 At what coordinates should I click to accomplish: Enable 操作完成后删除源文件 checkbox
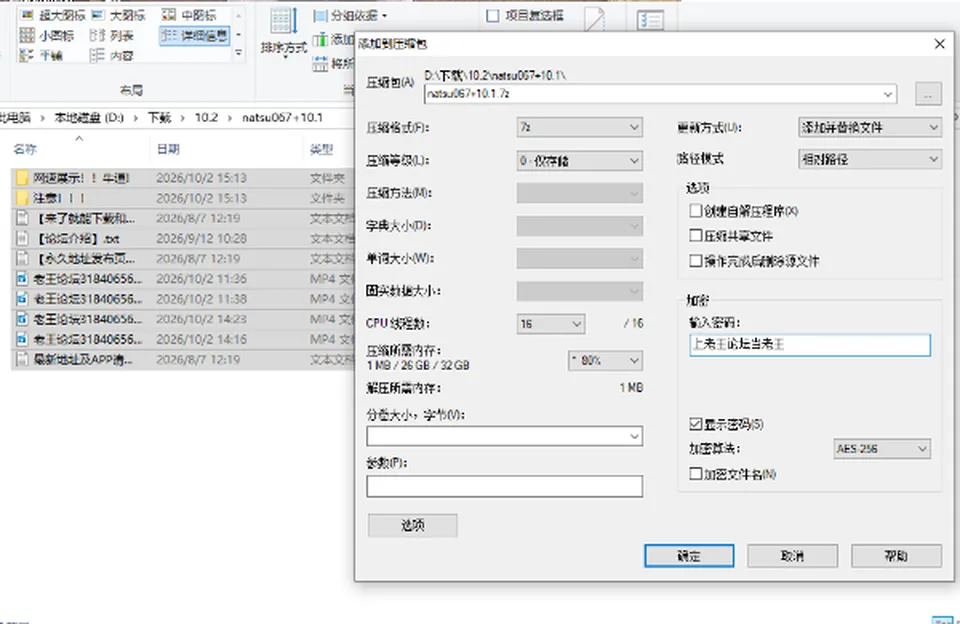696,261
